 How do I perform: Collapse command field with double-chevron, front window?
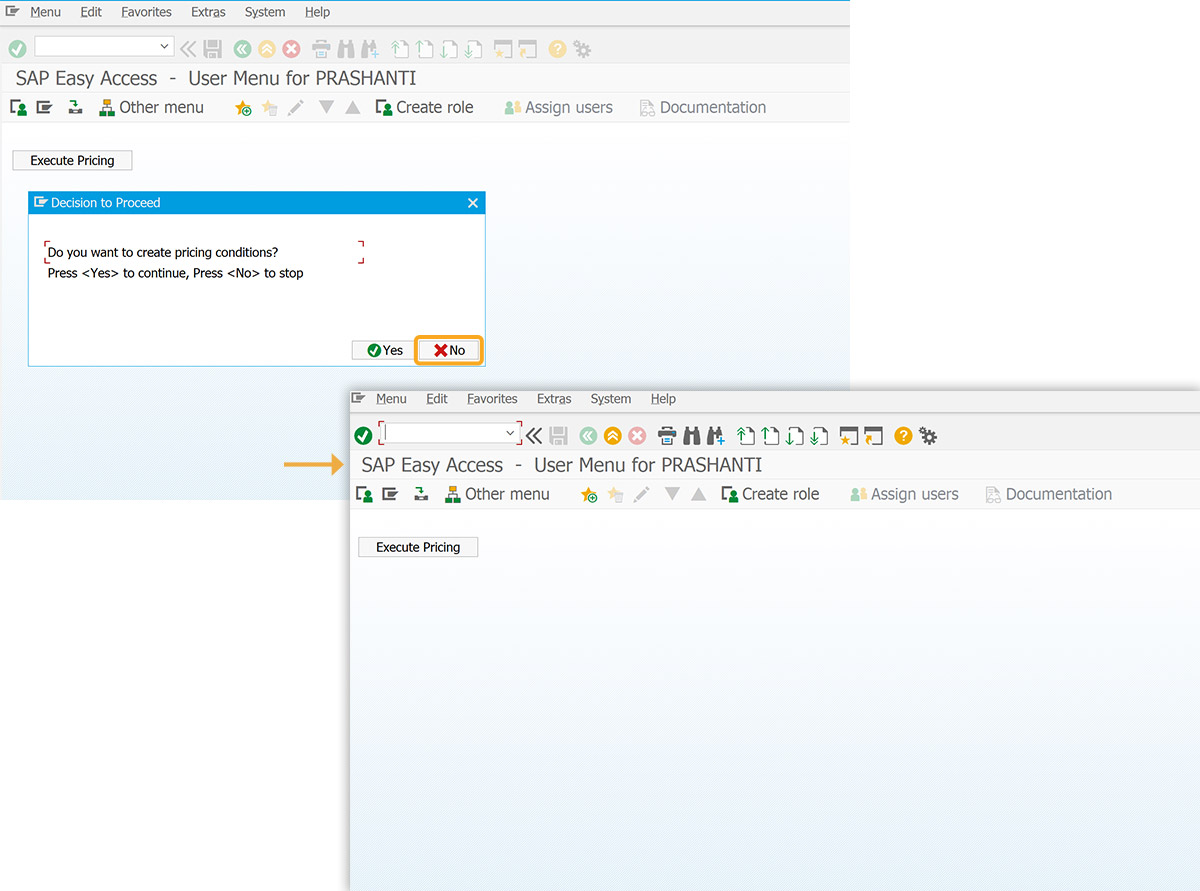(535, 435)
